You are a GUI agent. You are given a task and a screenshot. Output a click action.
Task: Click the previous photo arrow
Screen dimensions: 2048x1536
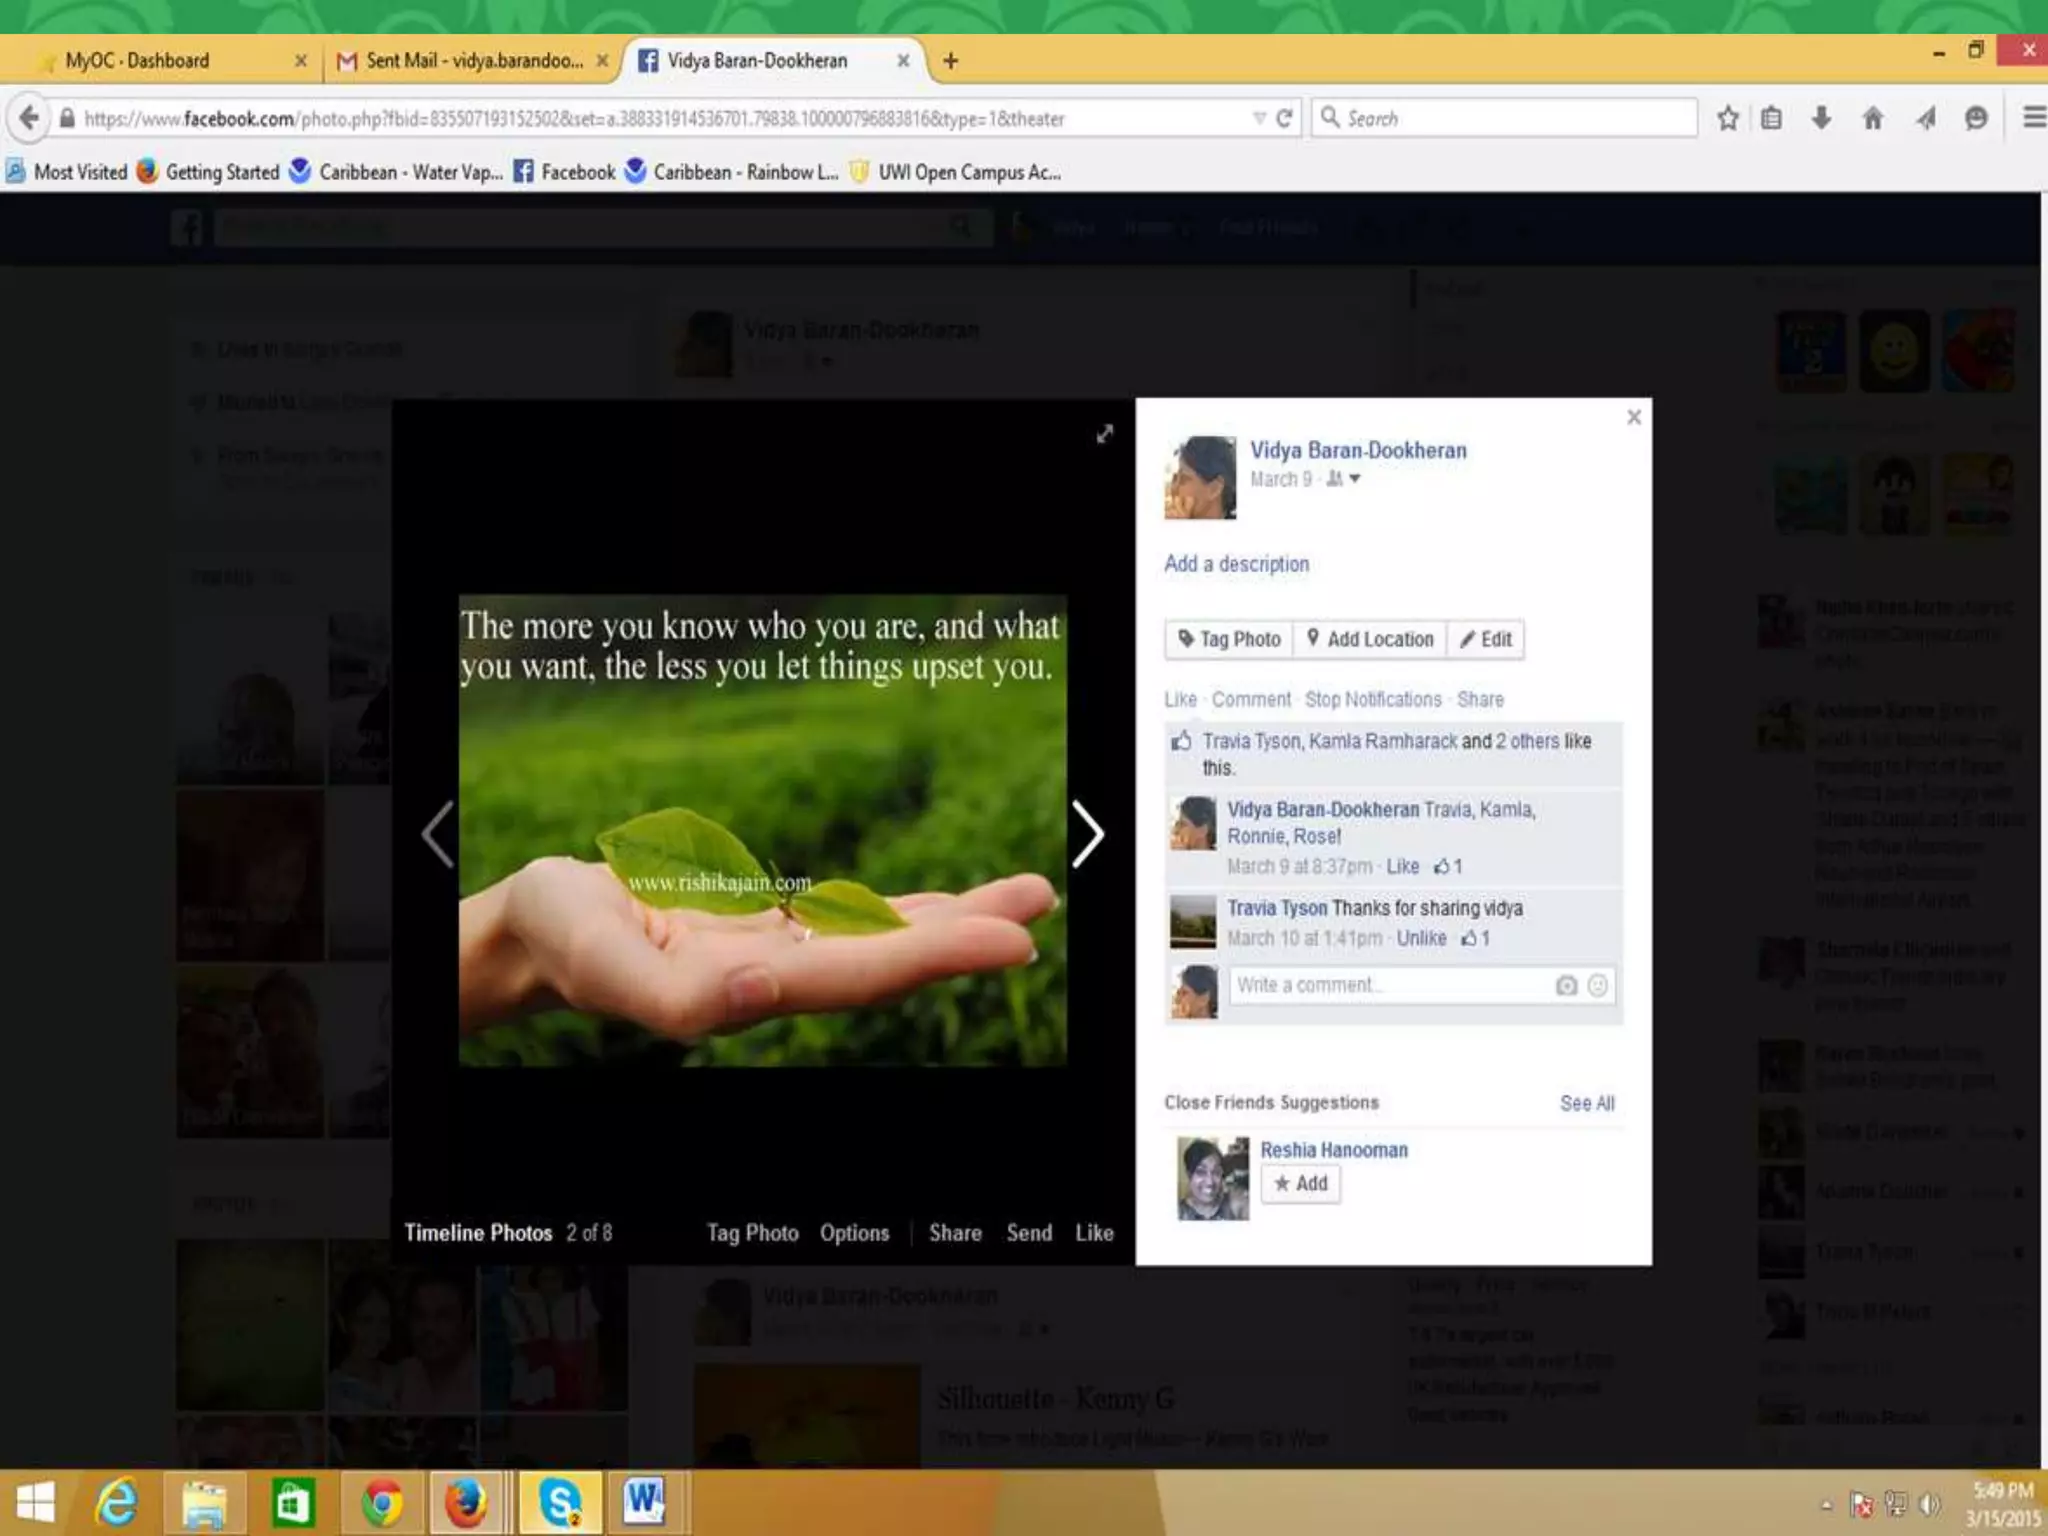(438, 833)
